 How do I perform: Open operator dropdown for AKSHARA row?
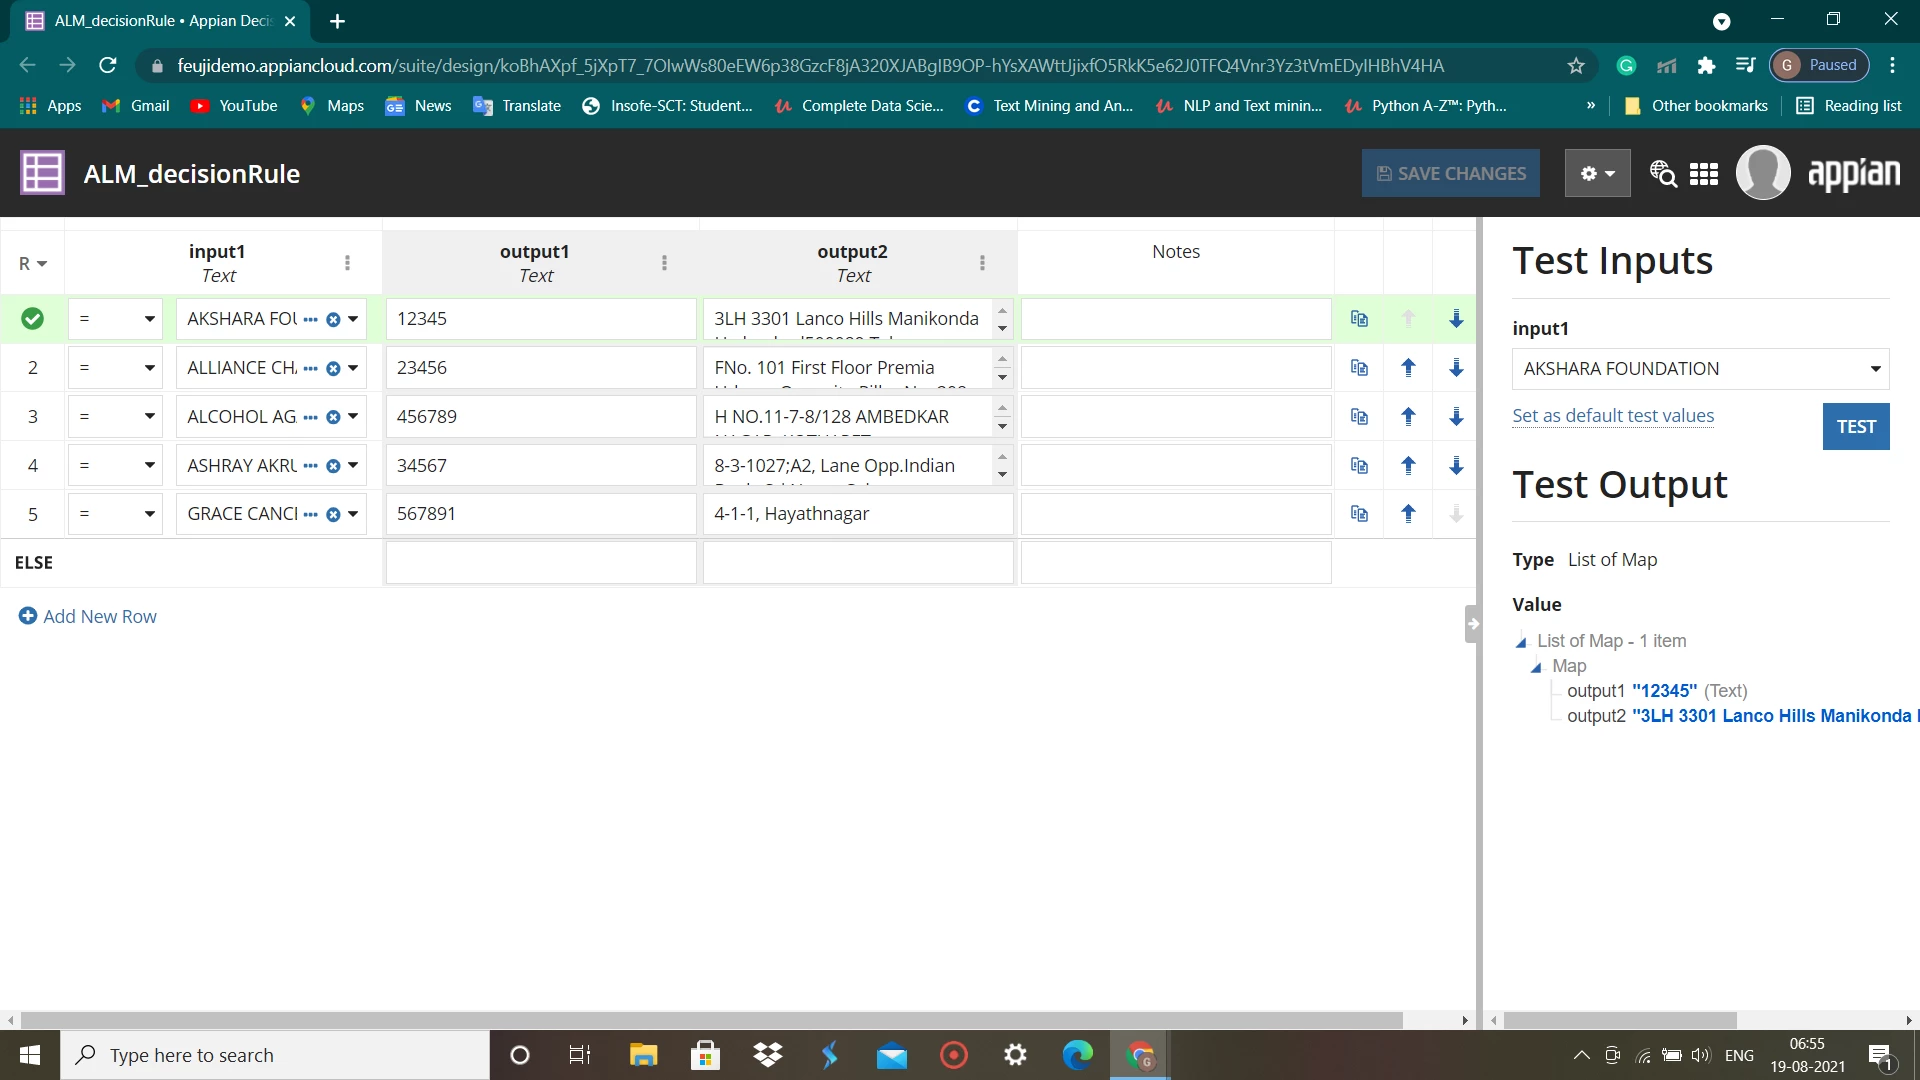point(116,319)
